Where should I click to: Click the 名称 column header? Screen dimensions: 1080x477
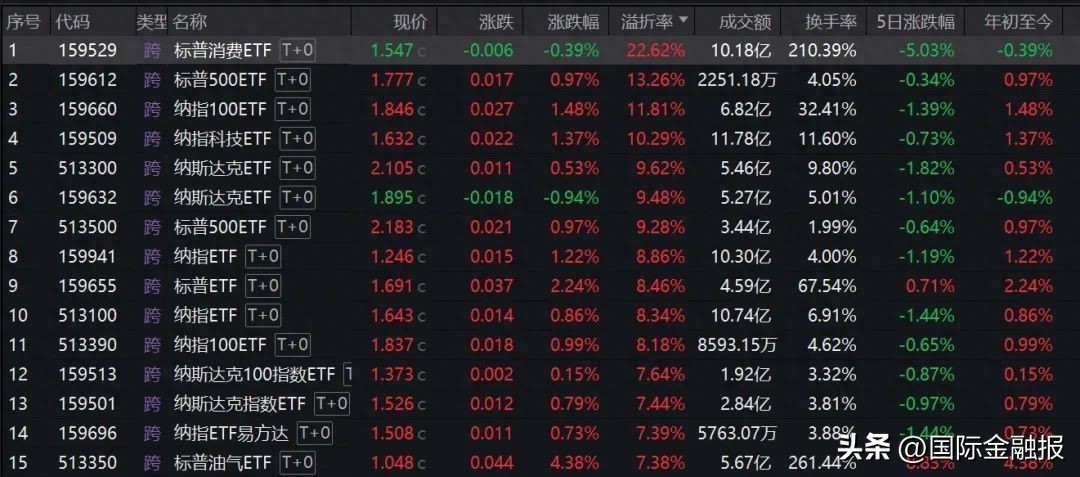tap(190, 21)
